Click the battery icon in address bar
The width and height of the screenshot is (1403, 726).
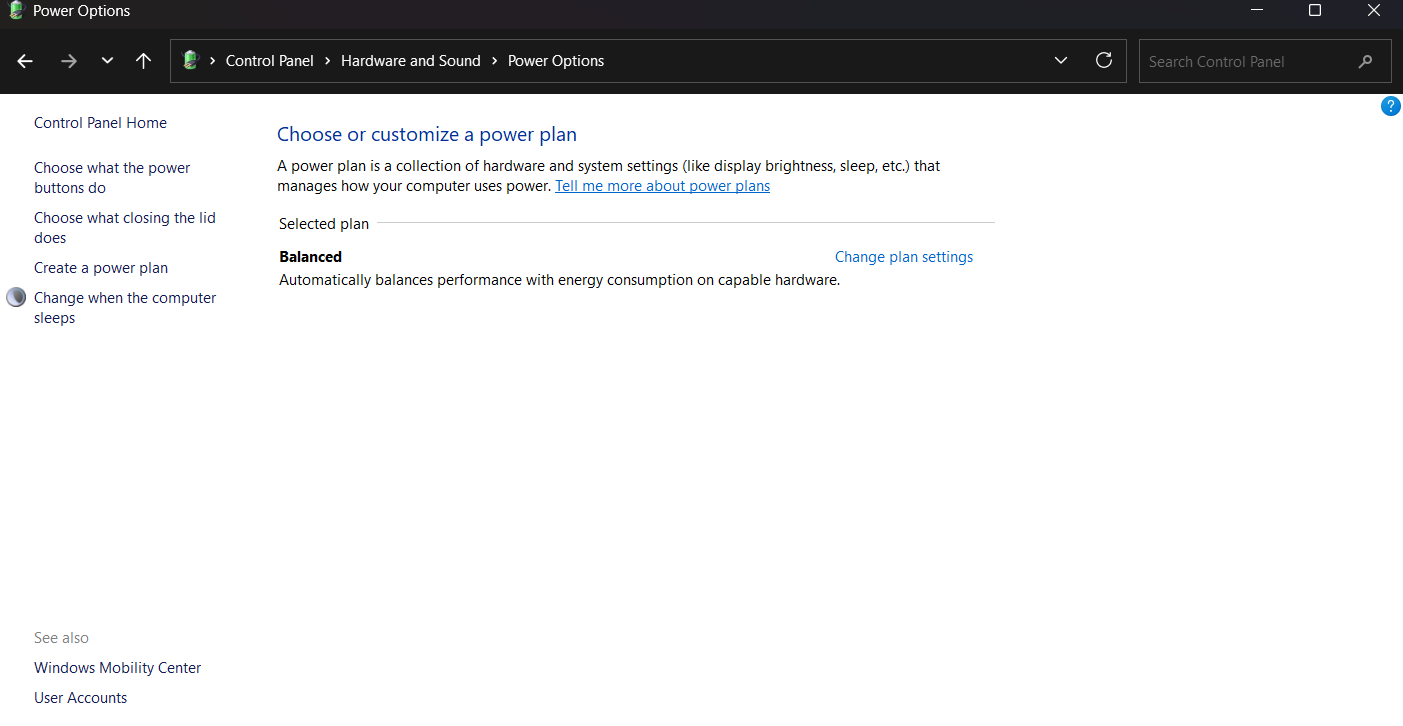point(190,61)
